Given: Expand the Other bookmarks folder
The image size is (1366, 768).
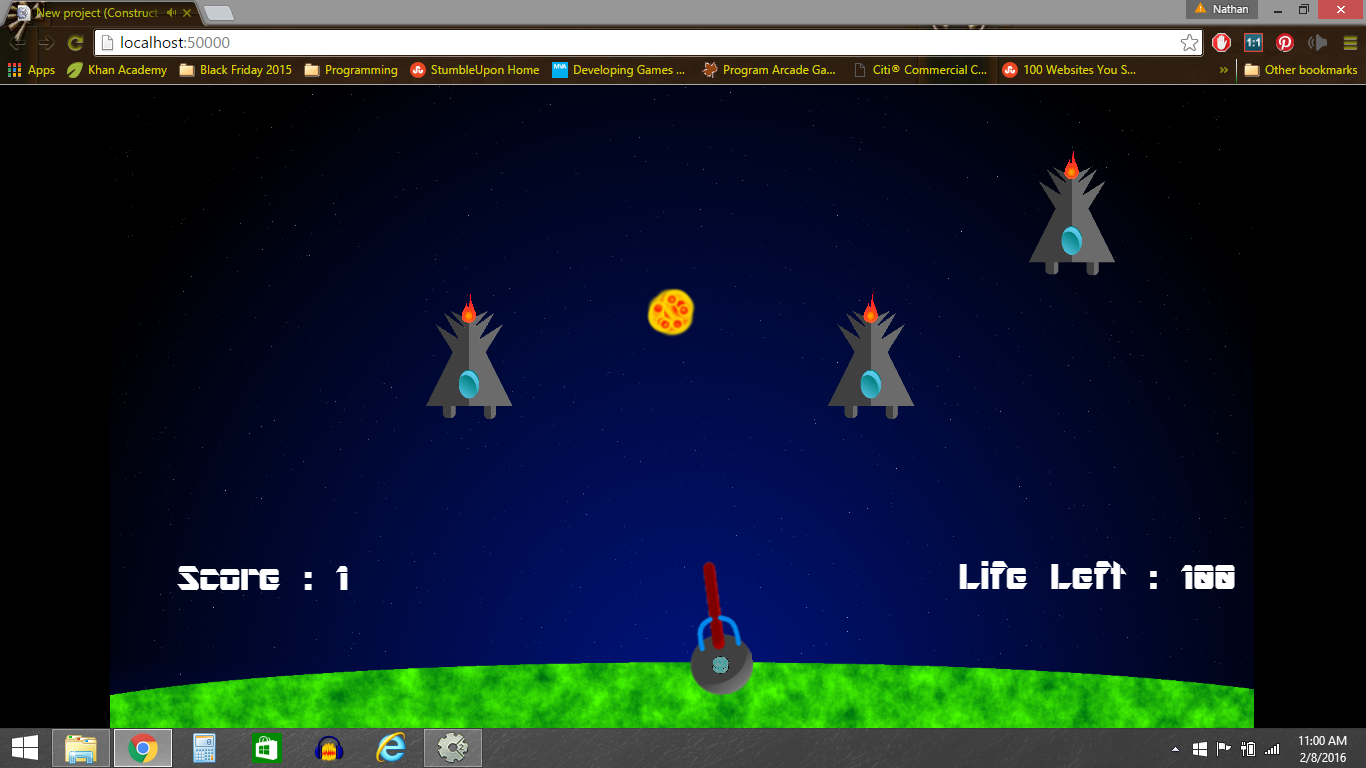Looking at the screenshot, I should click(1301, 70).
